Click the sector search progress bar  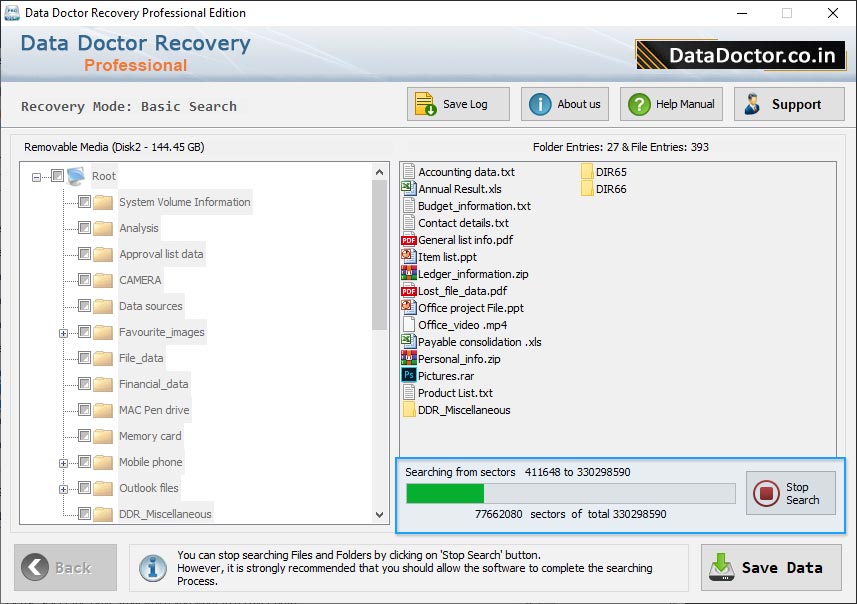570,493
